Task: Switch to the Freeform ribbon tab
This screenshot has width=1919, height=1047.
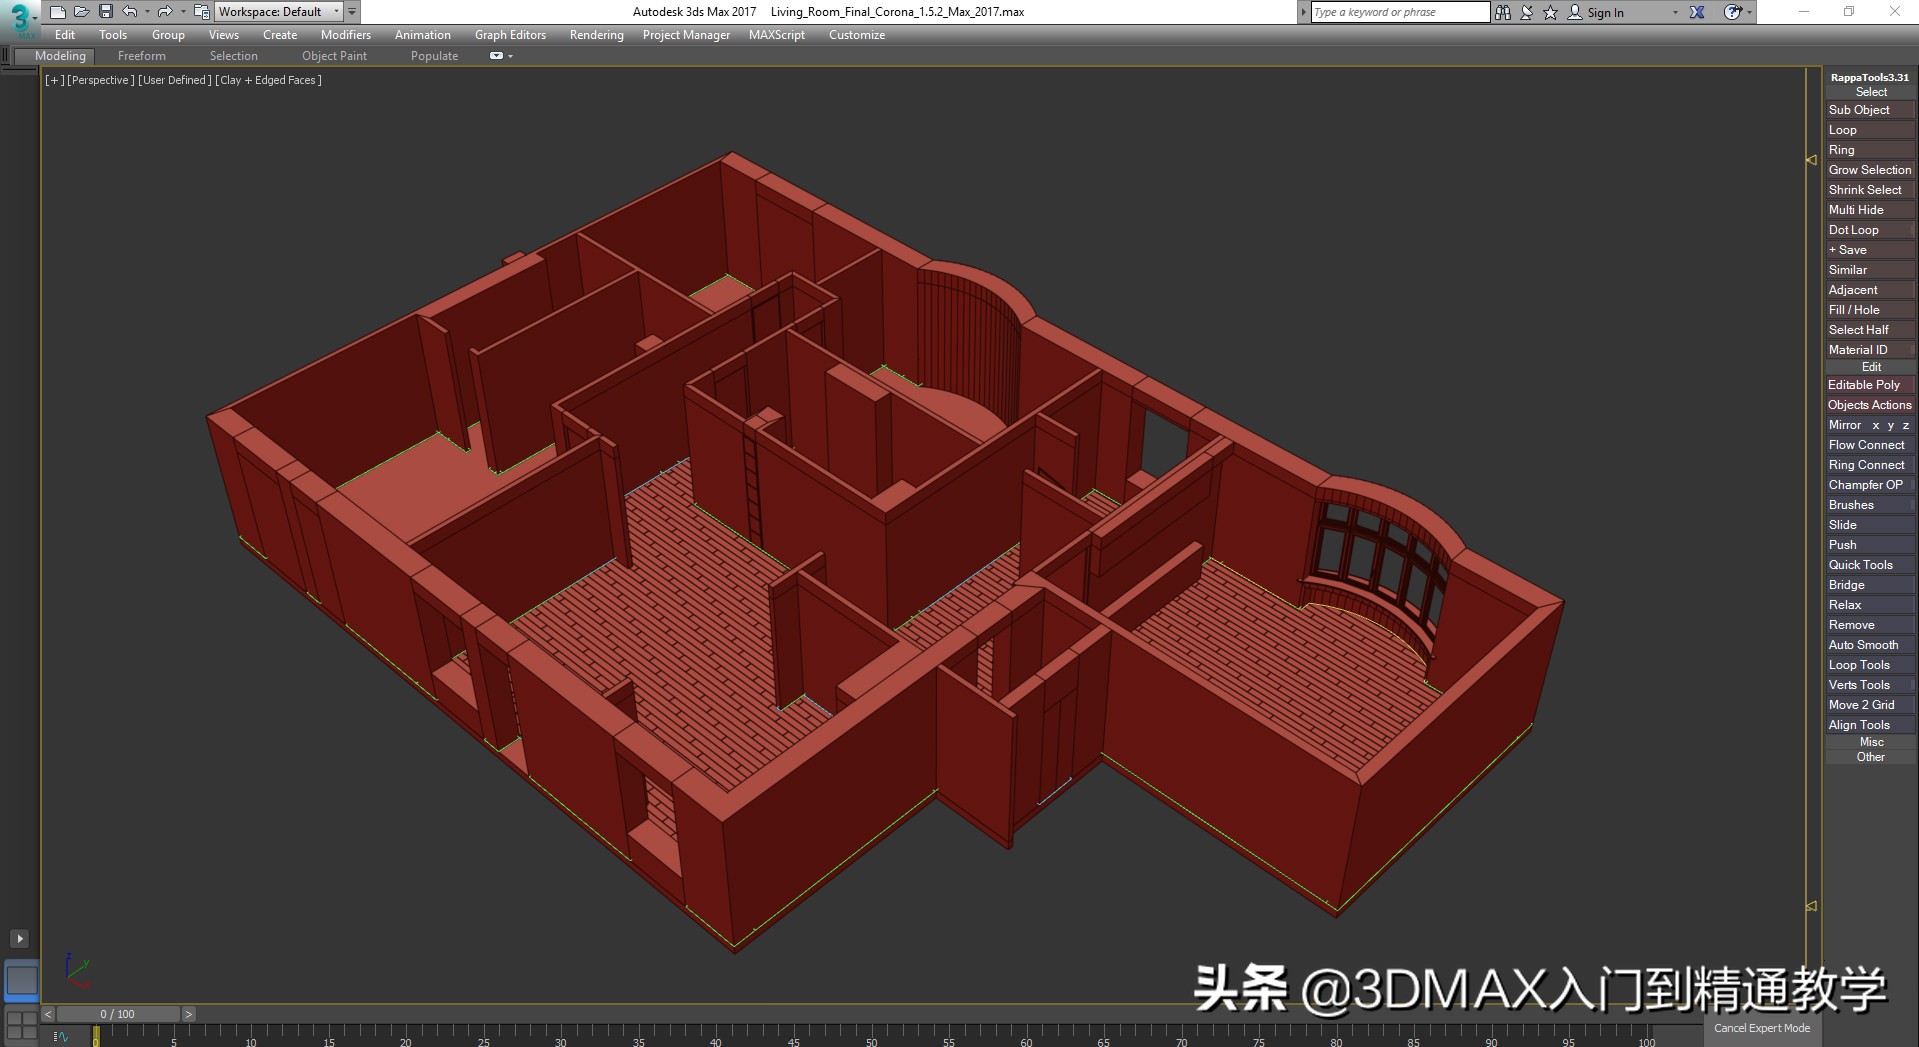Action: click(141, 56)
